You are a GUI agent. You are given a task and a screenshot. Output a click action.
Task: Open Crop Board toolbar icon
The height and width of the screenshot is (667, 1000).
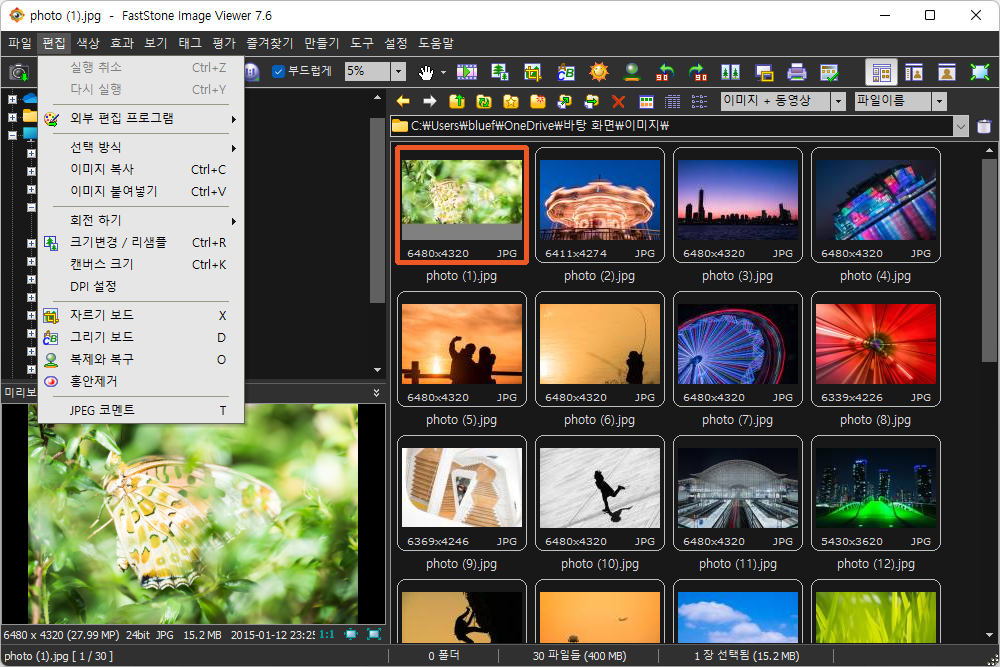pos(533,72)
